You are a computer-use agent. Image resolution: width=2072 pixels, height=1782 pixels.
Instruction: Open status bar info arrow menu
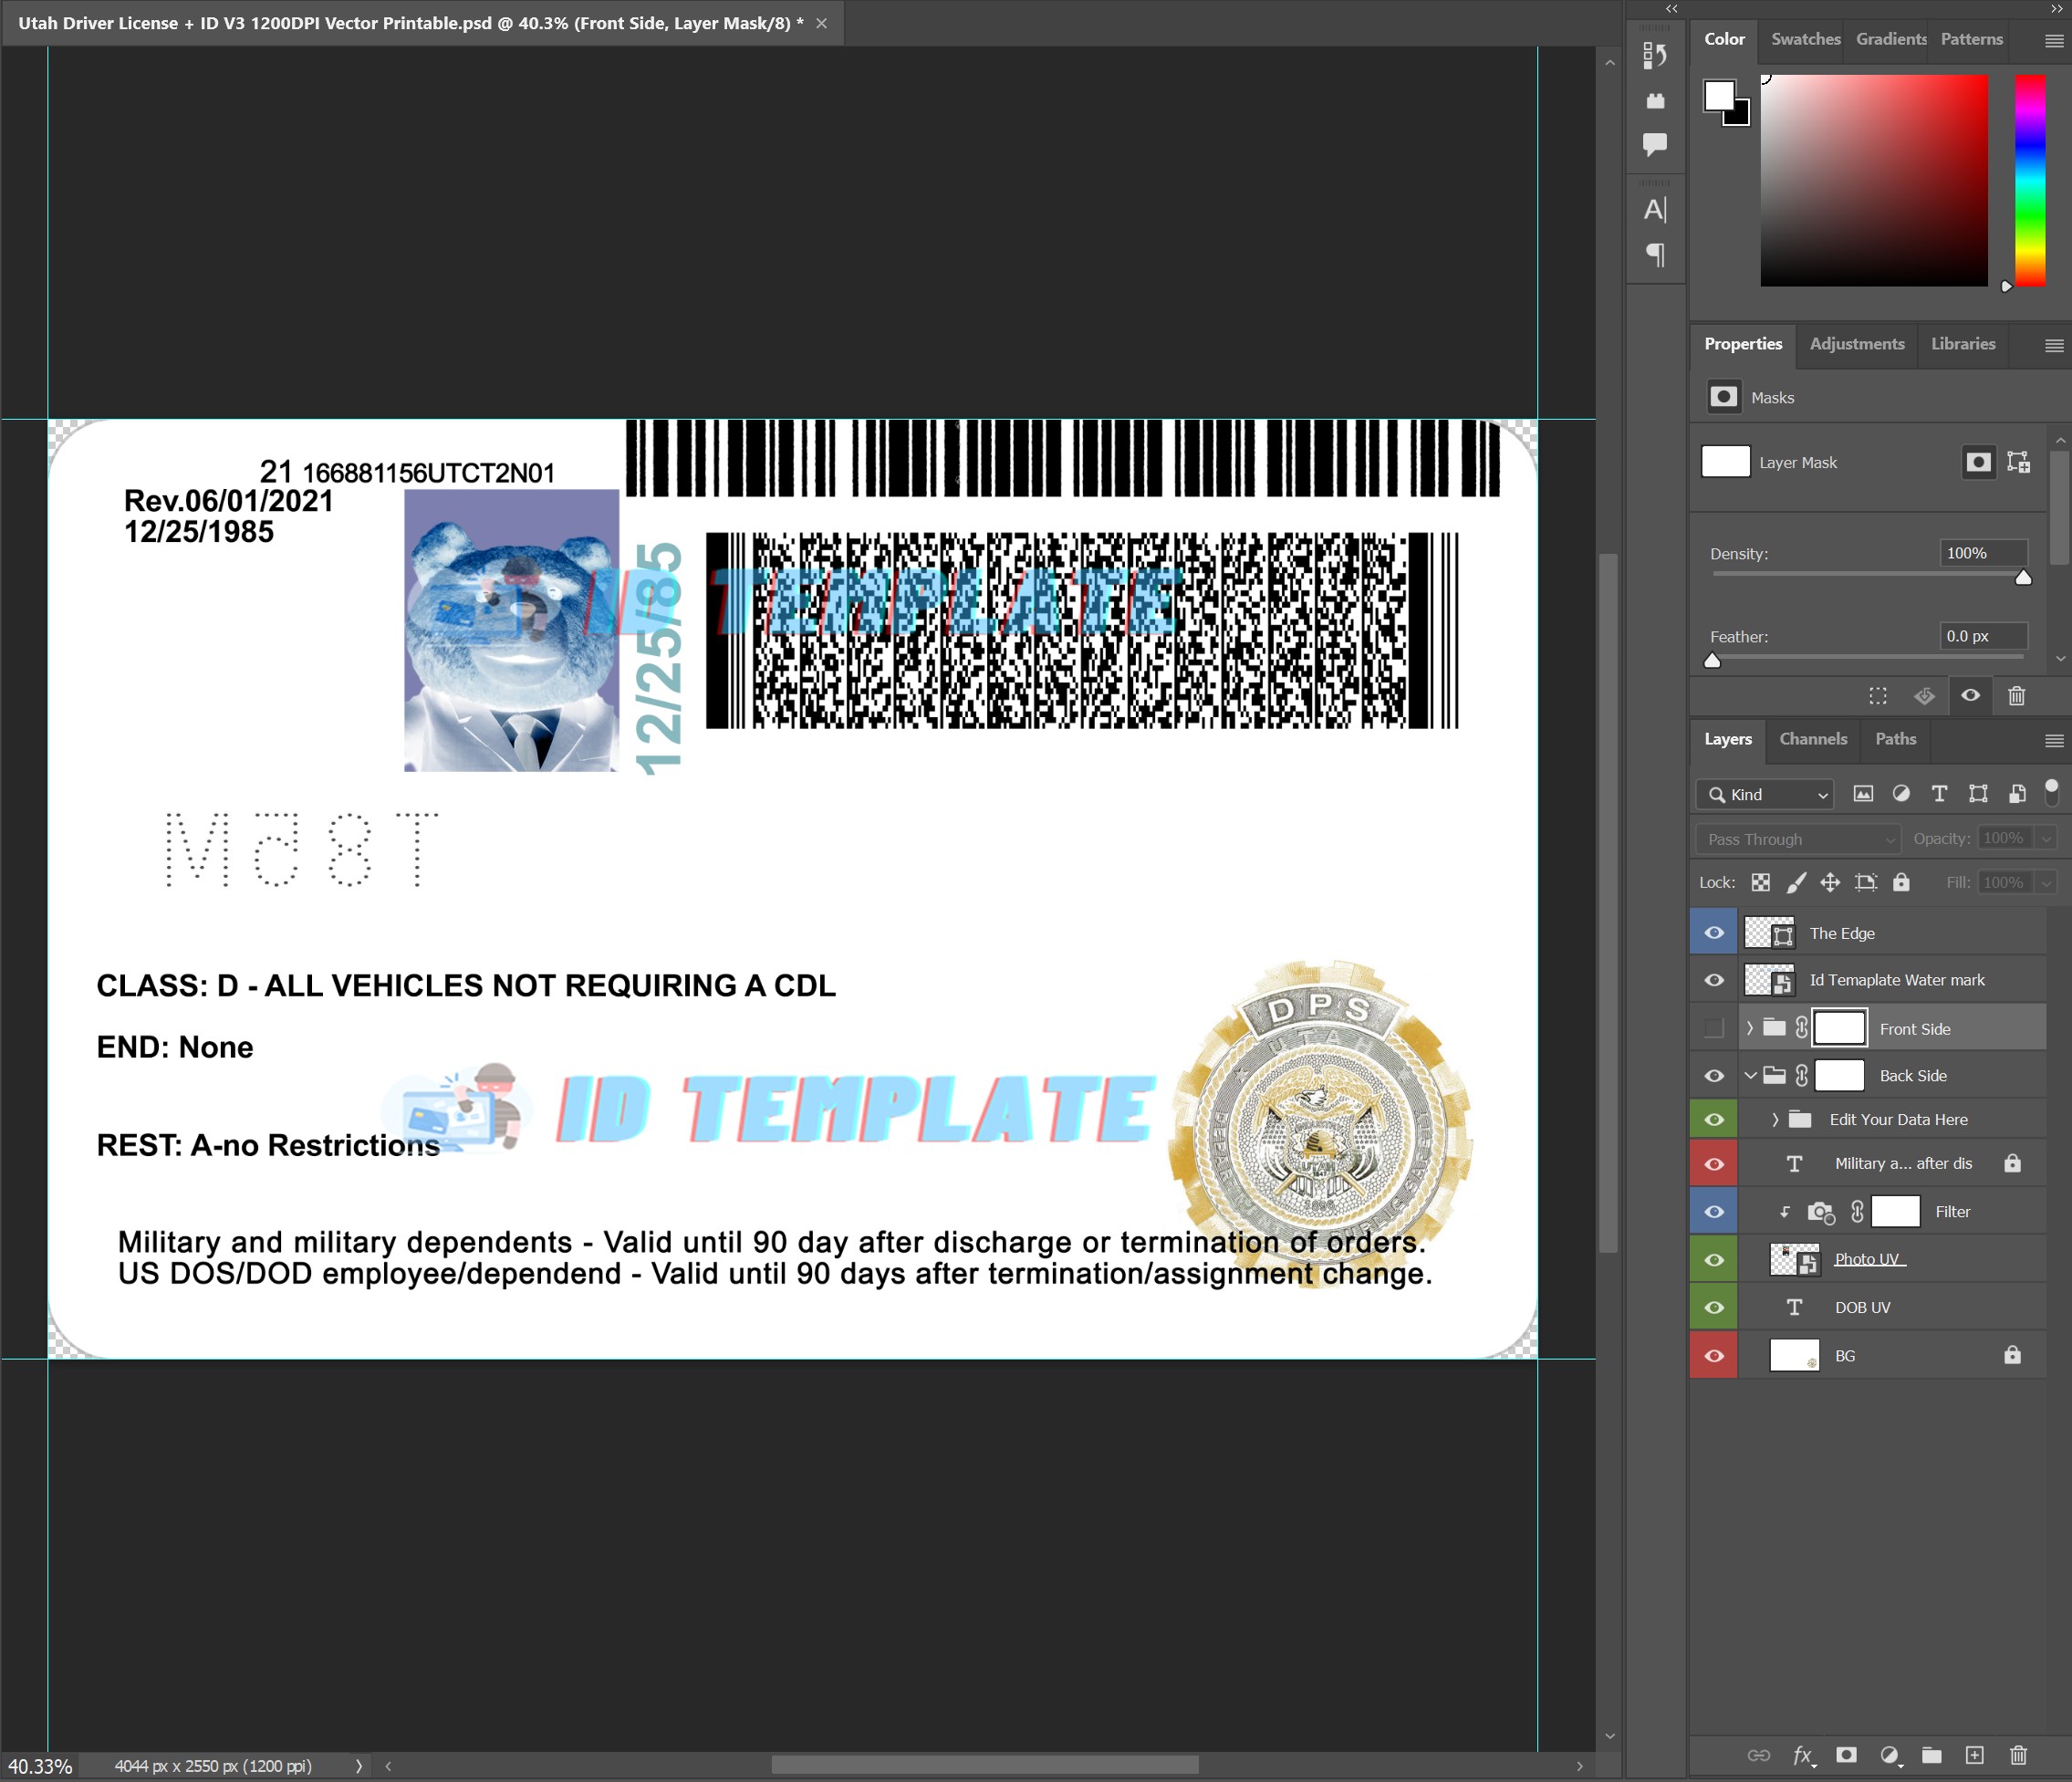tap(359, 1766)
